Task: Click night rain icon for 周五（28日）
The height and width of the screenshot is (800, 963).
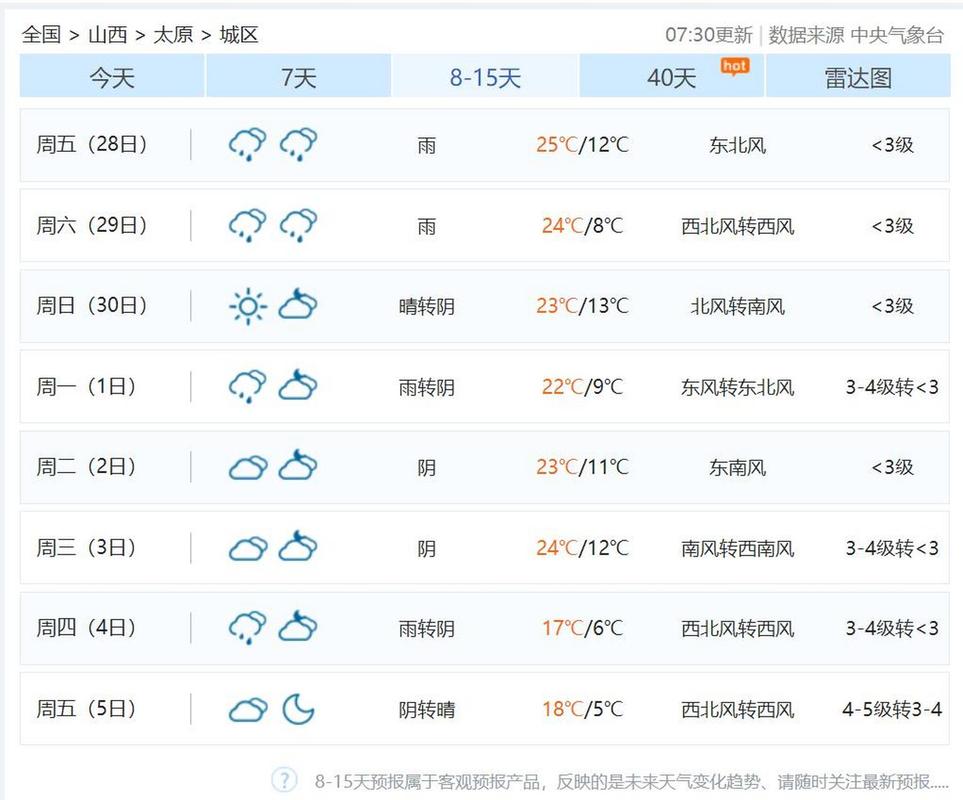Action: click(298, 144)
